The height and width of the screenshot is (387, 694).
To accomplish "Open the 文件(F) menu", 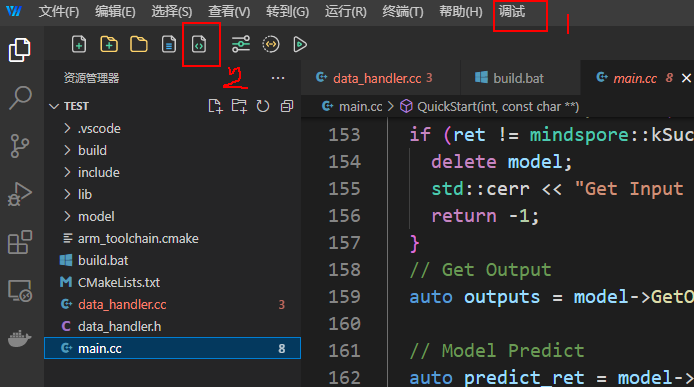I will point(59,12).
